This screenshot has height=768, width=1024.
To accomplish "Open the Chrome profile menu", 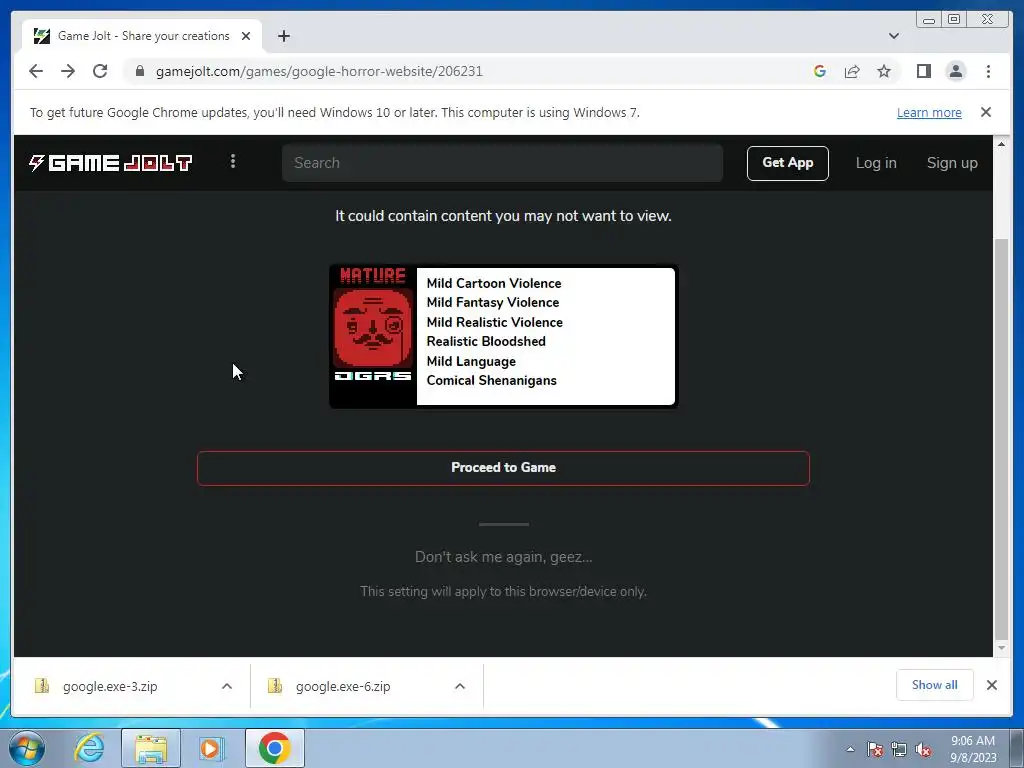I will pos(956,71).
